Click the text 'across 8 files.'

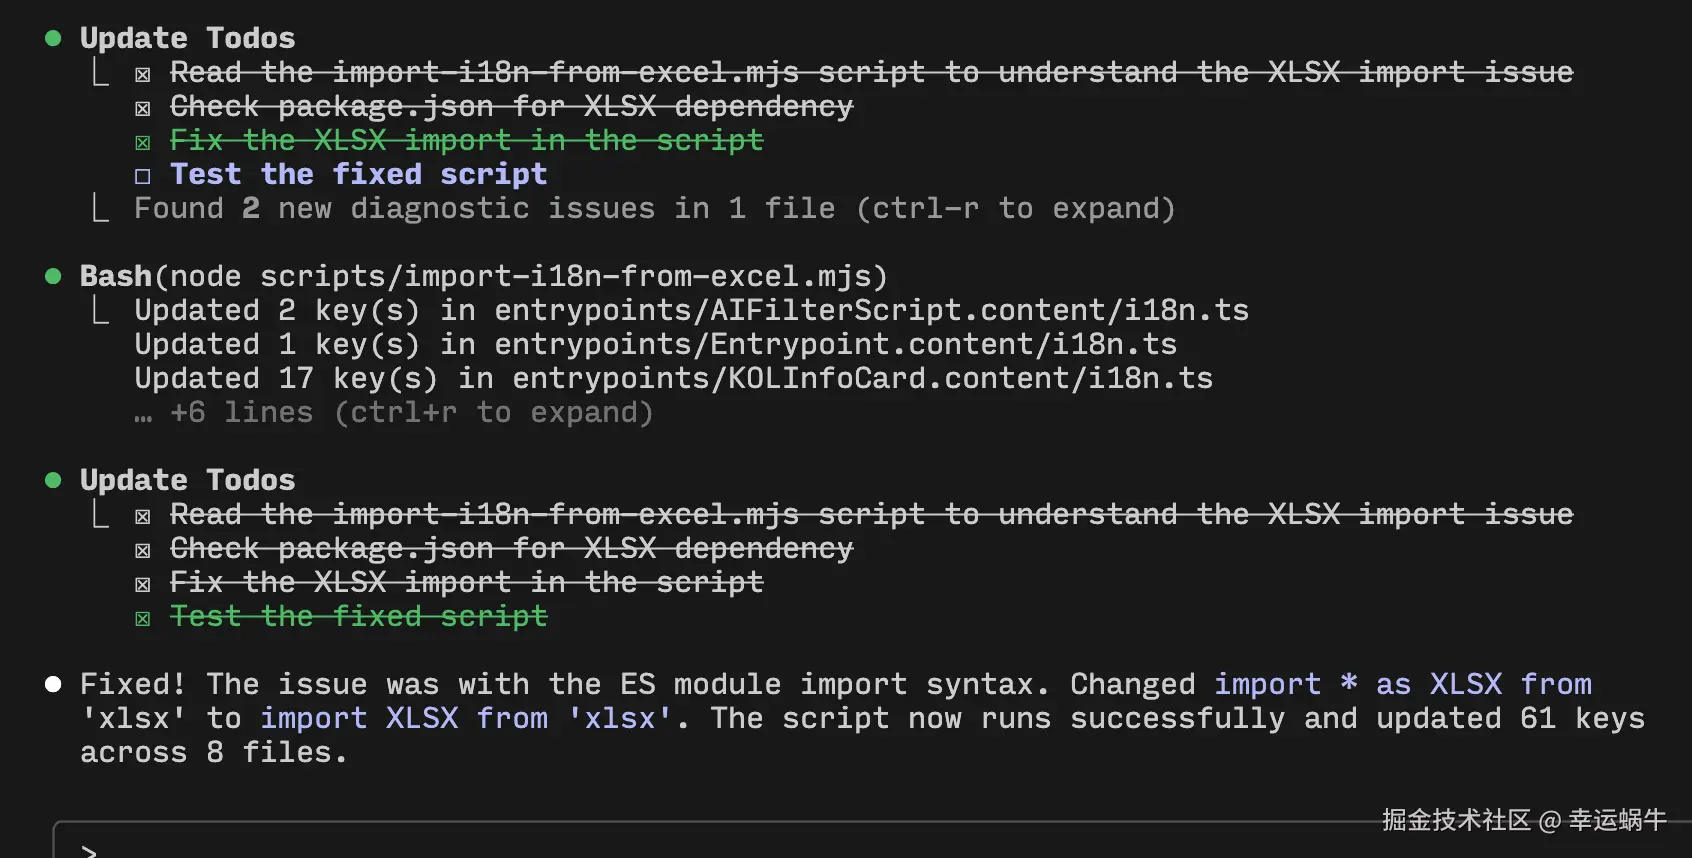(x=214, y=752)
